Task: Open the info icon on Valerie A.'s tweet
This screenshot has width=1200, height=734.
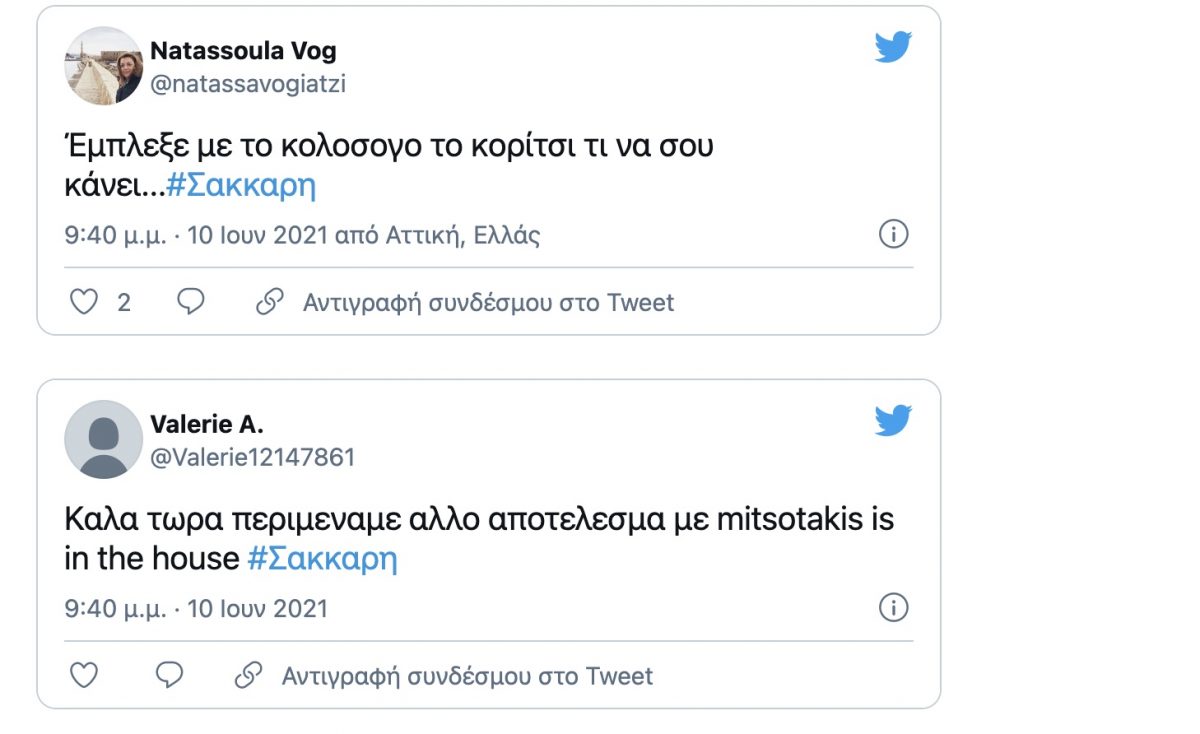Action: coord(893,608)
